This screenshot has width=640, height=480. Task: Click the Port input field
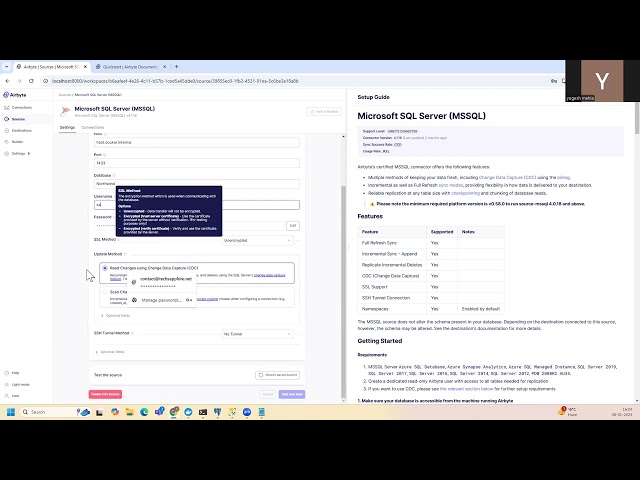point(197,163)
